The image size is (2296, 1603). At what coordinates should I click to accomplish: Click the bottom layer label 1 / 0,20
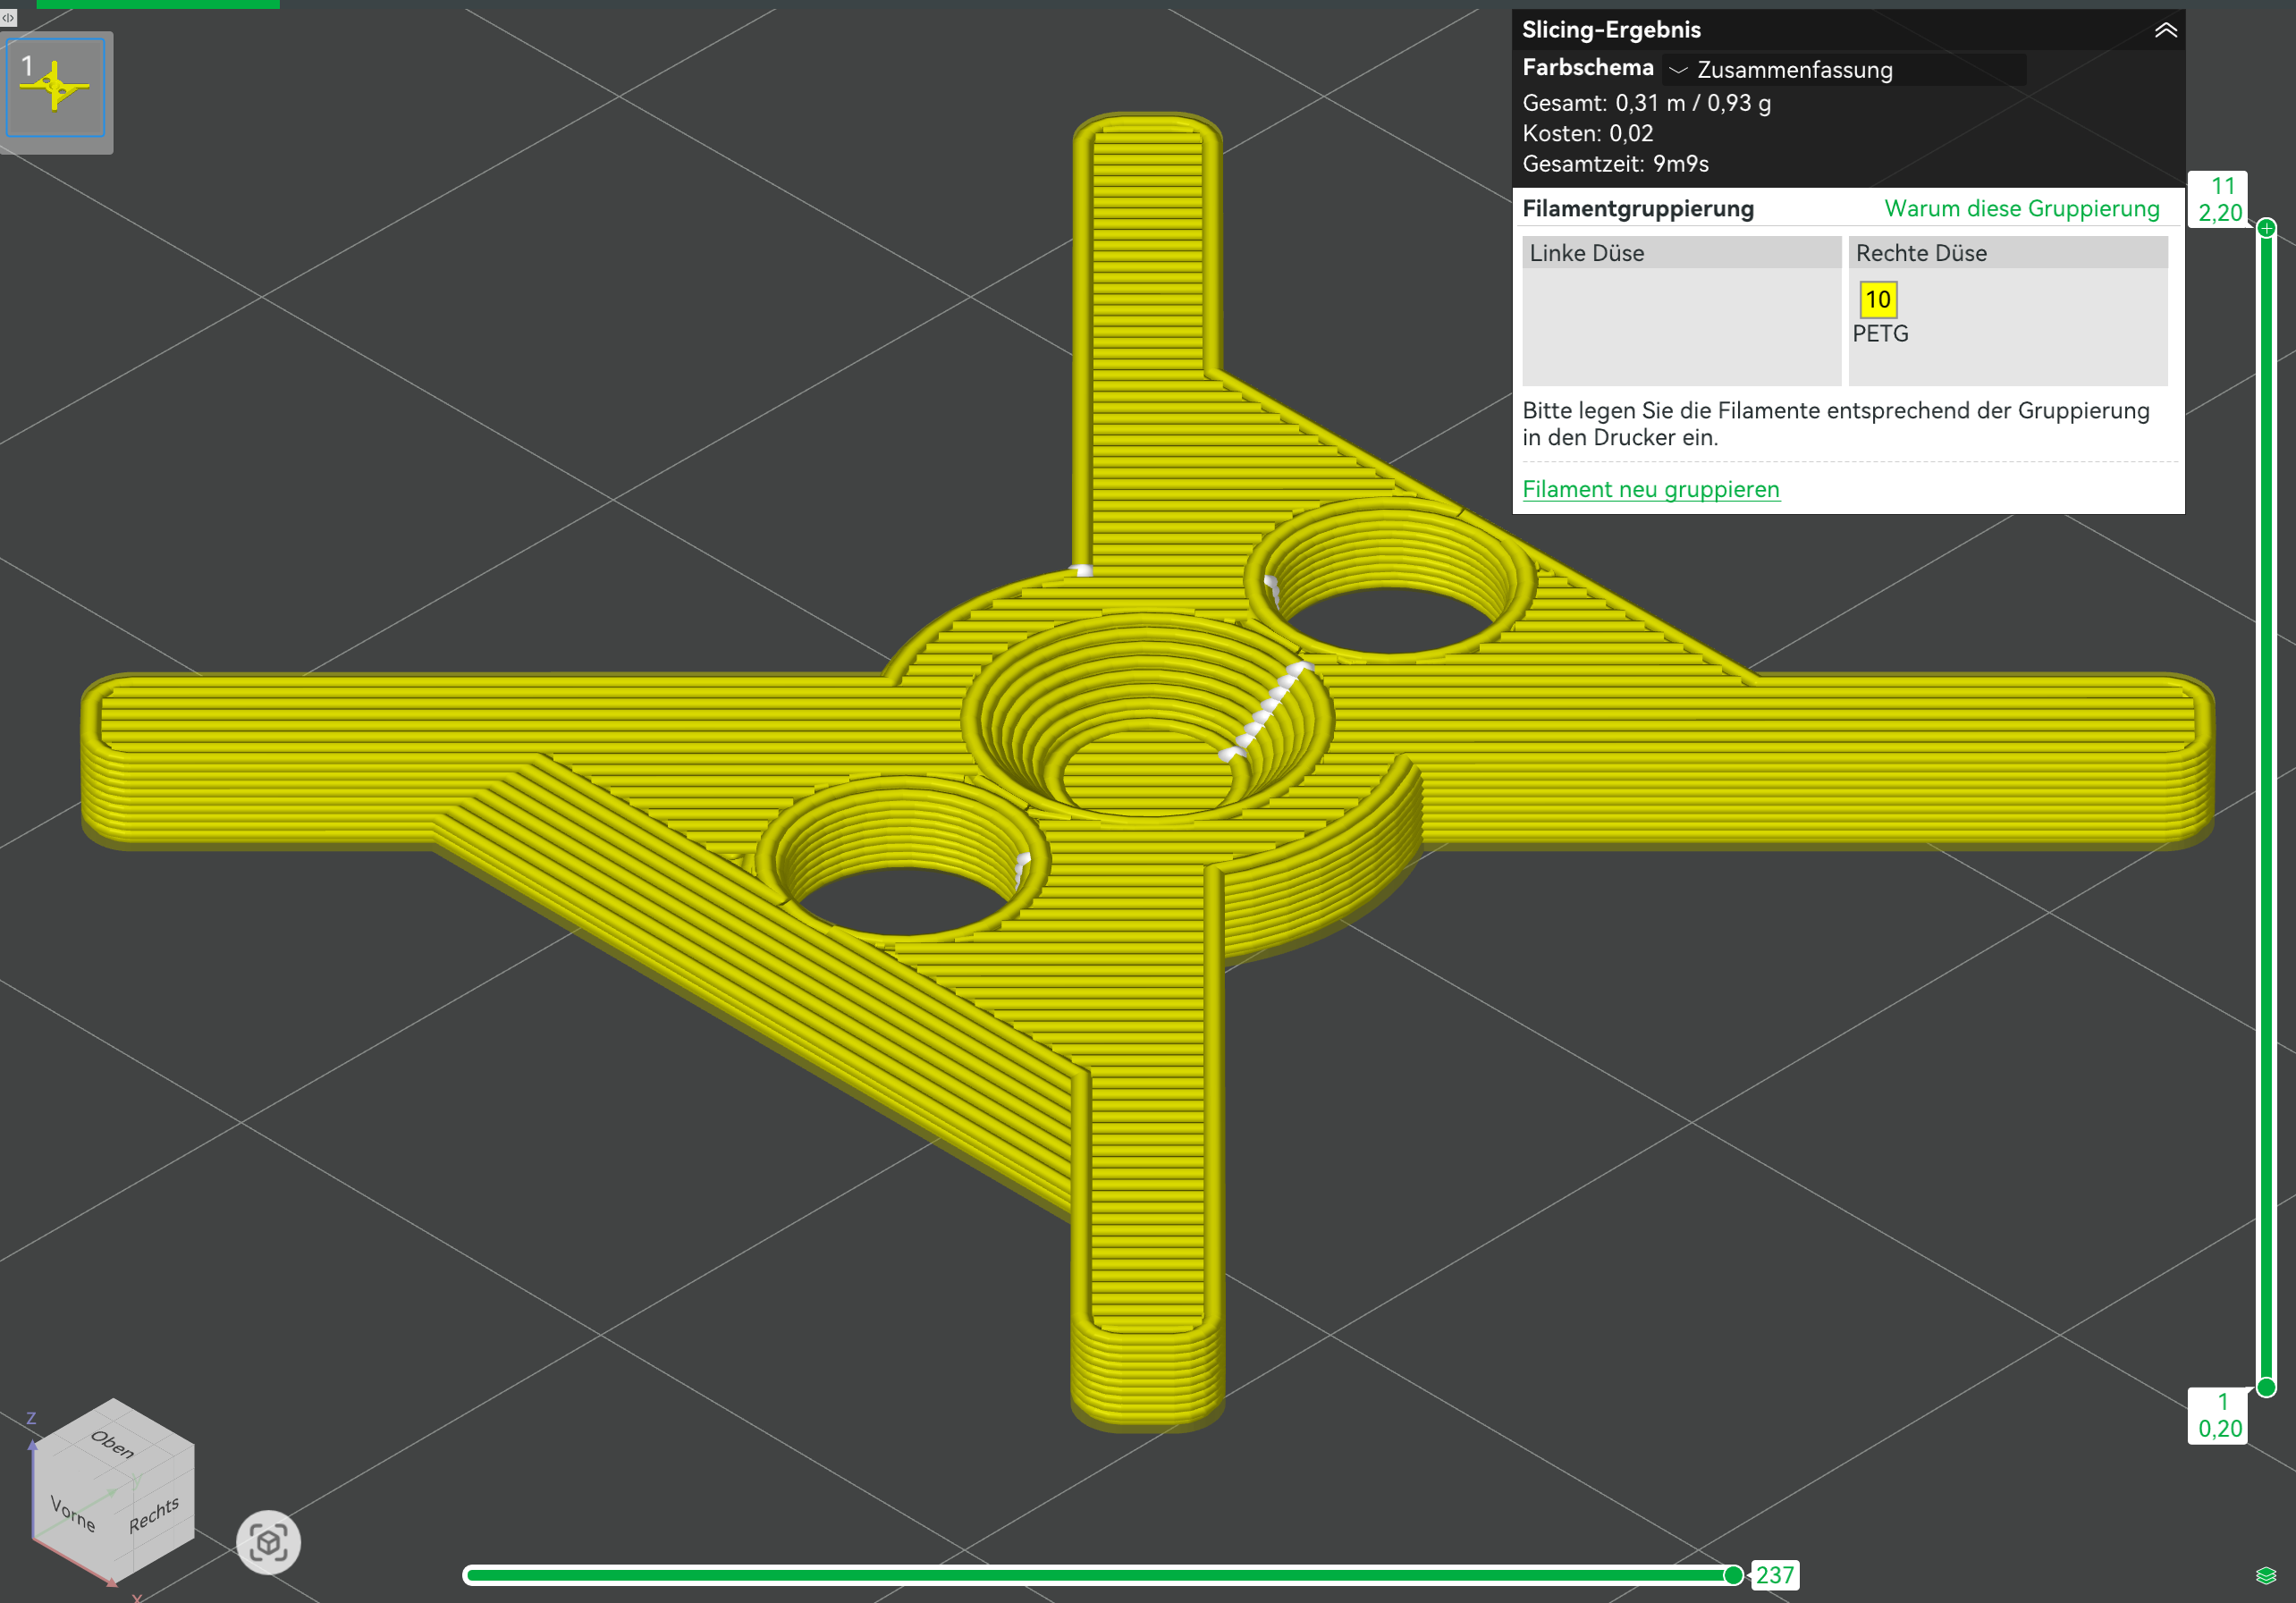[2219, 1415]
